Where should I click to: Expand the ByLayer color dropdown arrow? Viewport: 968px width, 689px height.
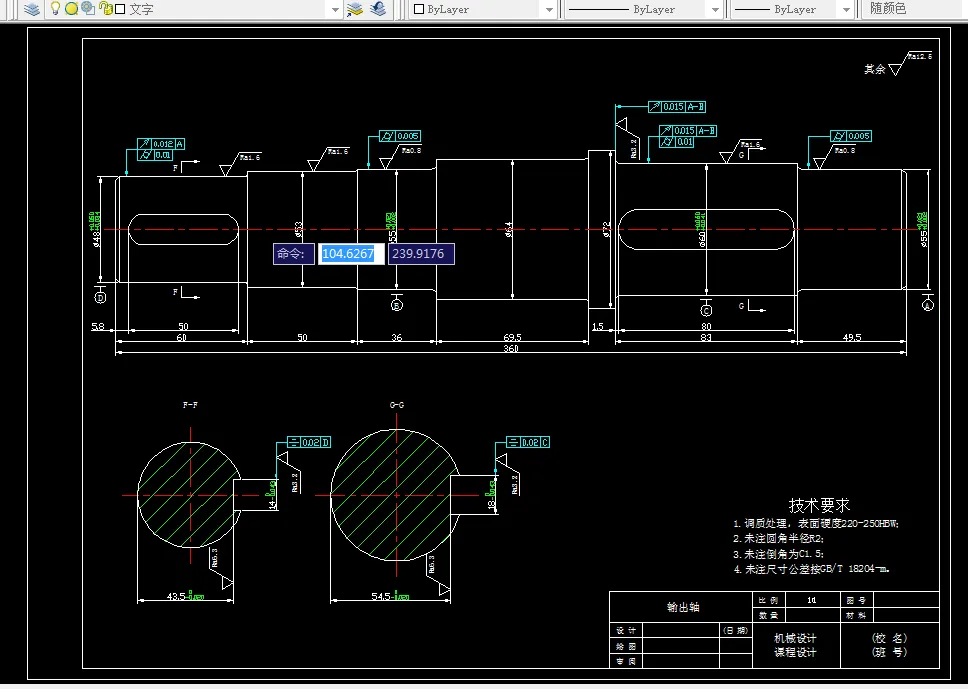549,10
